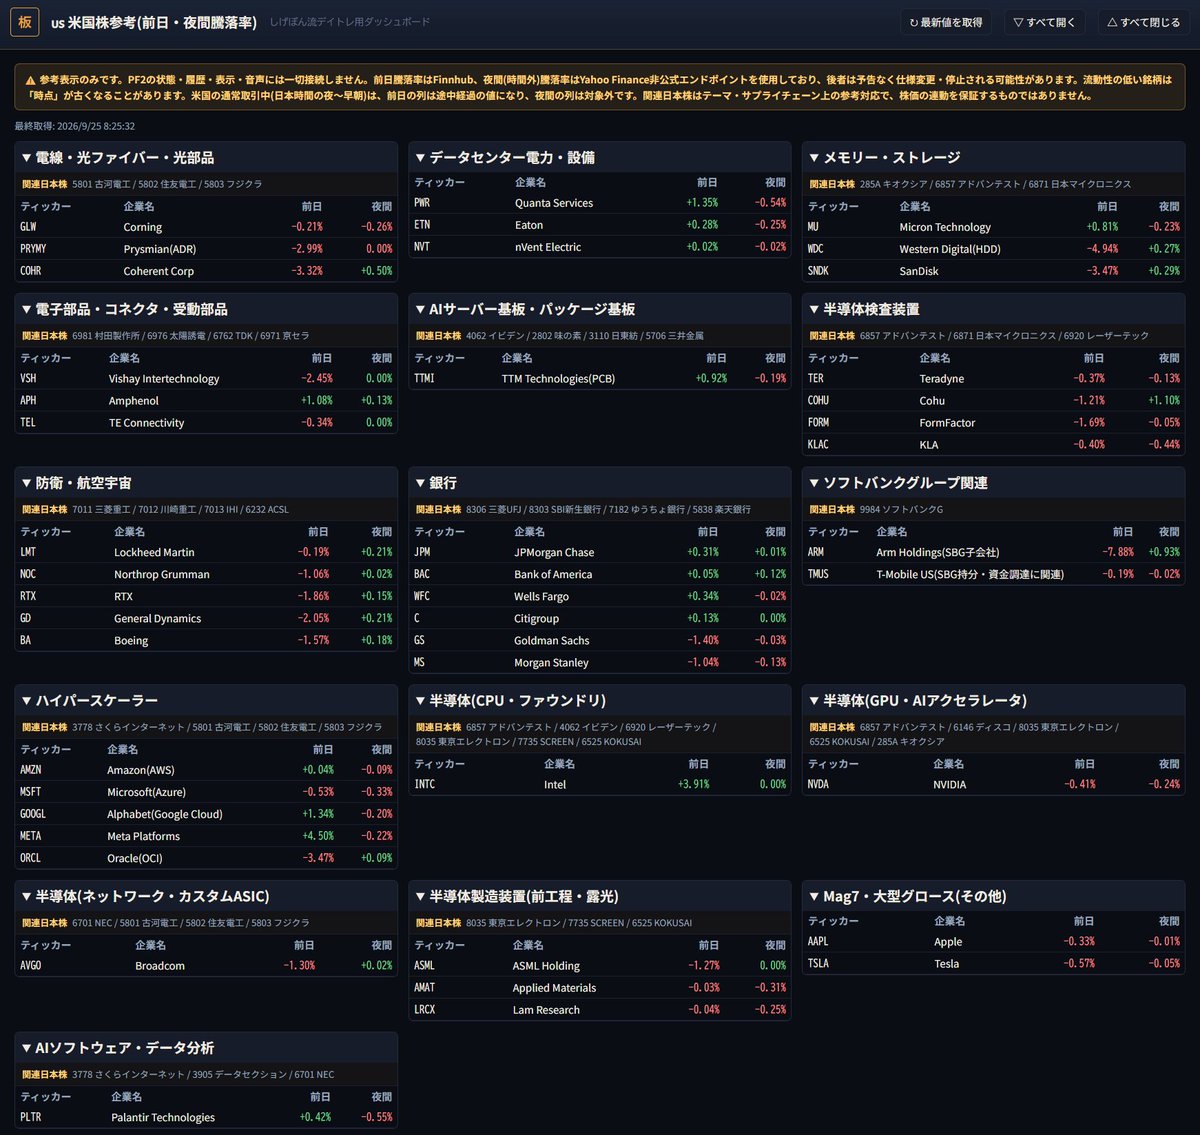
Task: Click the TTM Technologies(PCB) row name
Action: [x=558, y=379]
